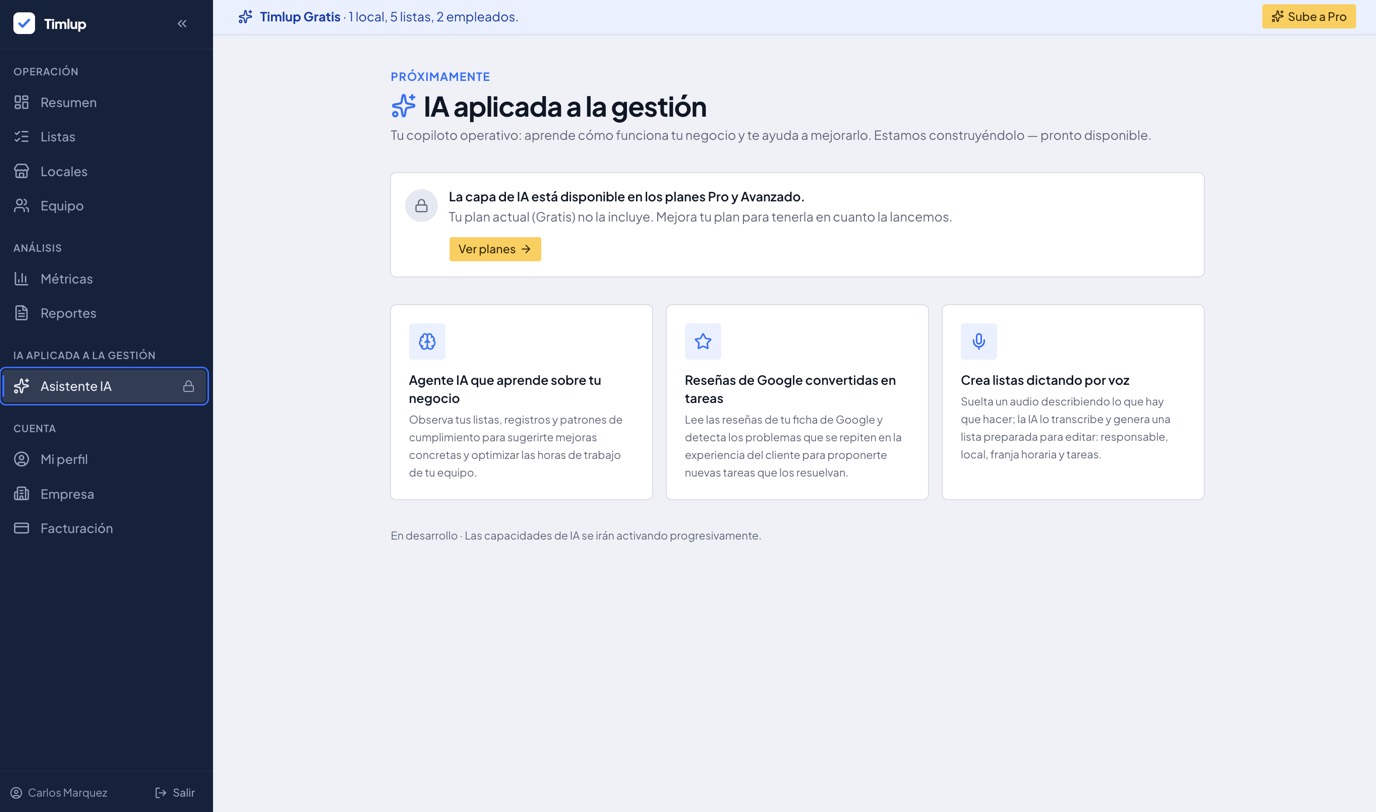Open Resumen in the sidebar
The width and height of the screenshot is (1376, 812).
[x=105, y=102]
